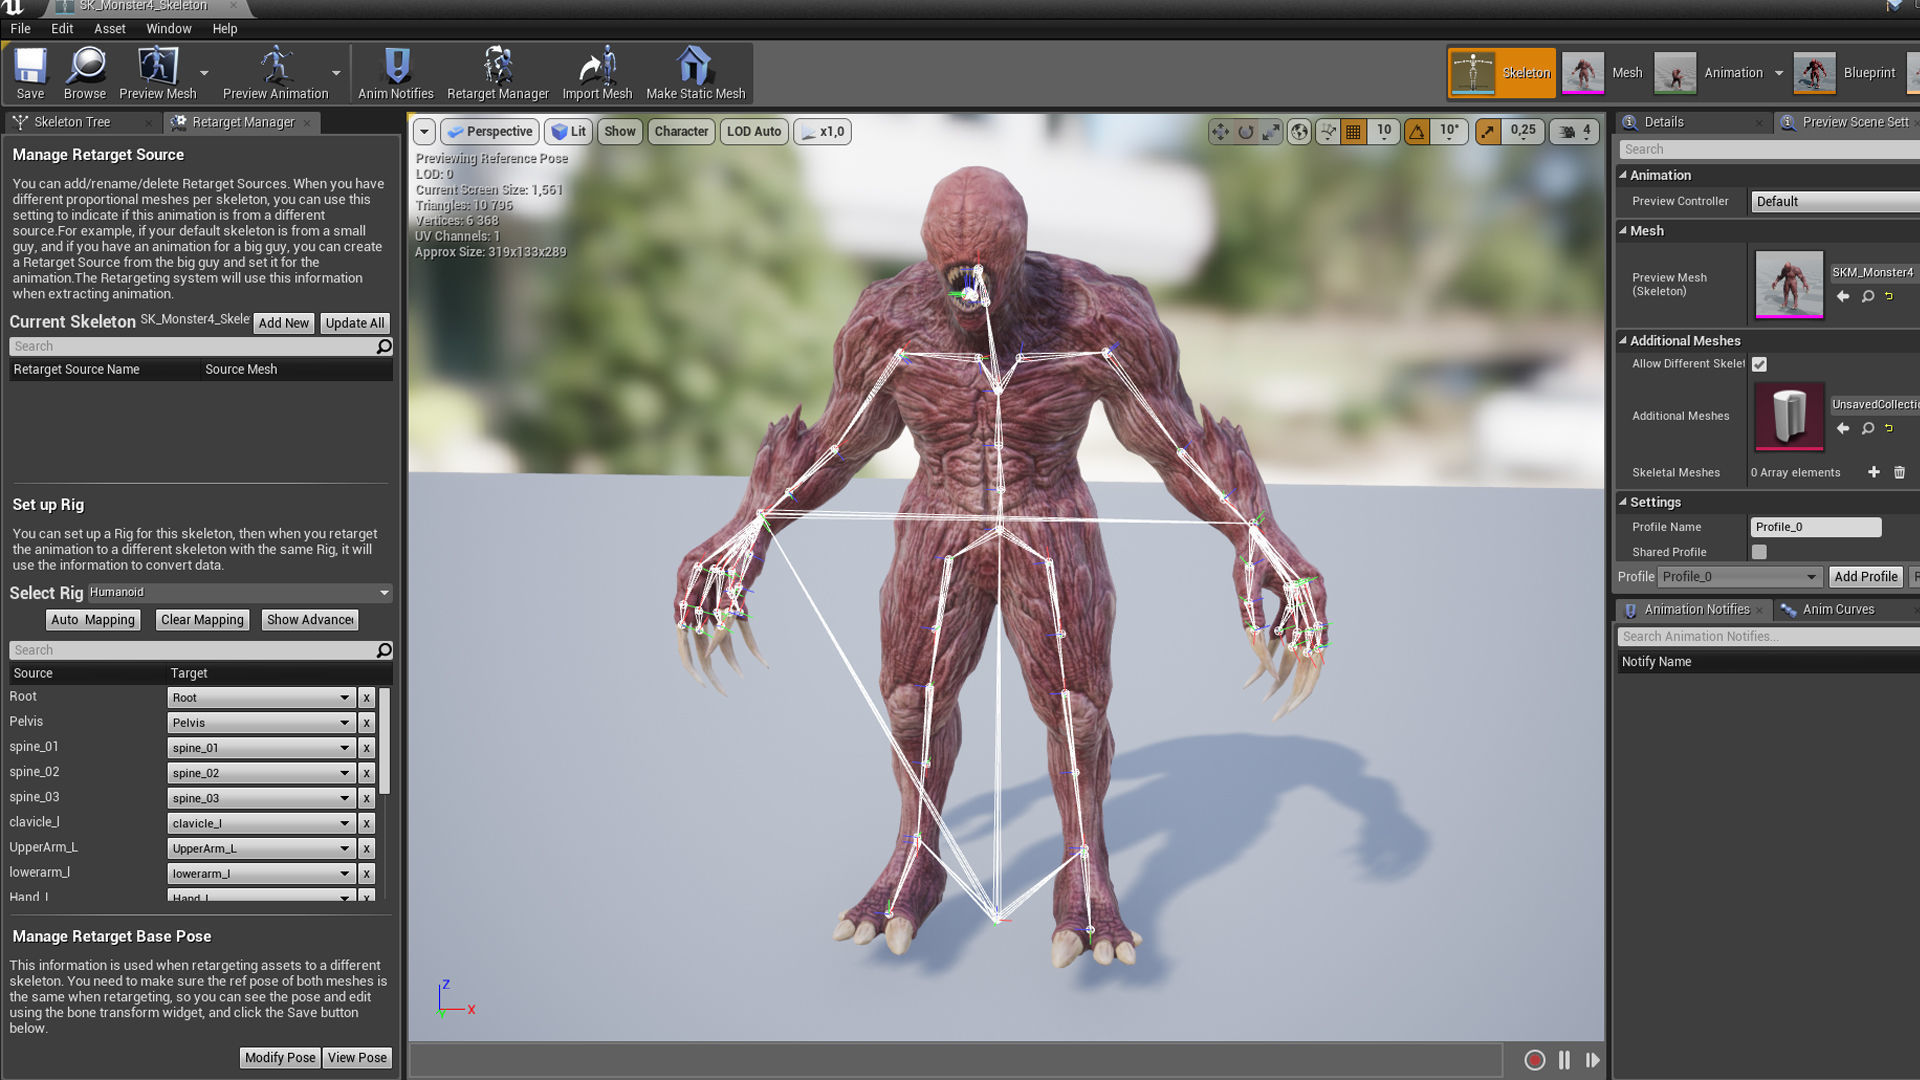1920x1080 pixels.
Task: Click the SKM_Monster4 preview mesh thumbnail
Action: [x=1789, y=284]
